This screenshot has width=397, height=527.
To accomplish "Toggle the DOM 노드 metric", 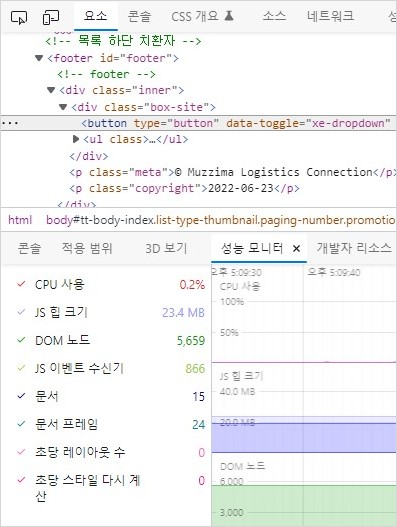I will pos(21,340).
